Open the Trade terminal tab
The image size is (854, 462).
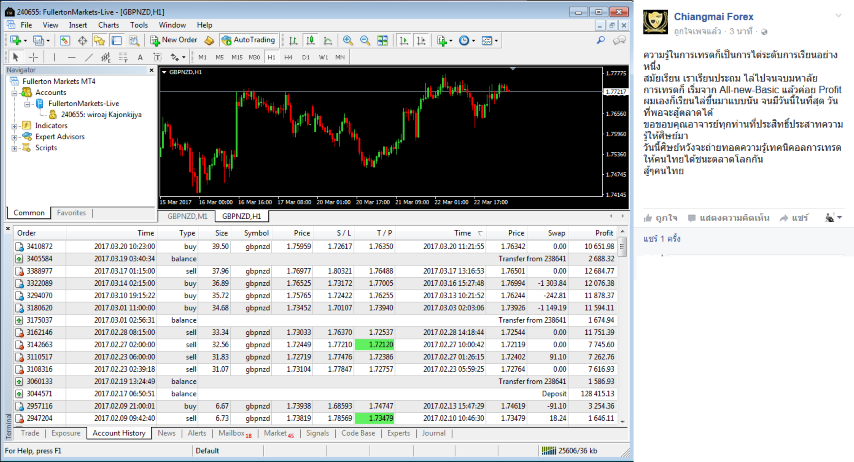(x=30, y=433)
